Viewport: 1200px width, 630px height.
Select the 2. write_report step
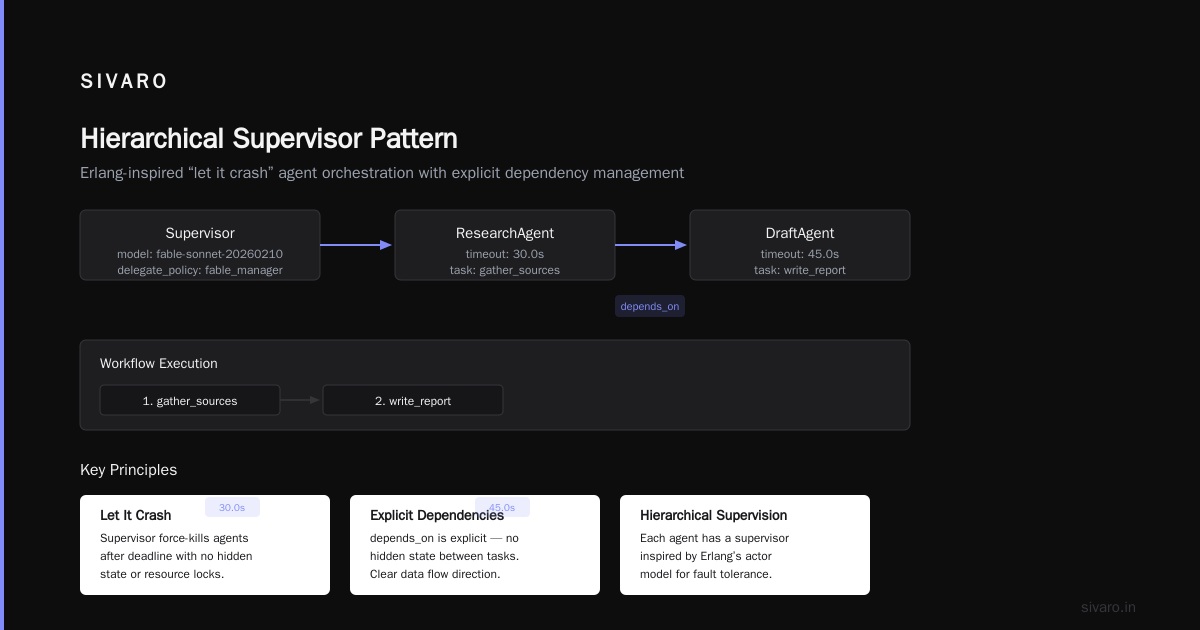(413, 400)
